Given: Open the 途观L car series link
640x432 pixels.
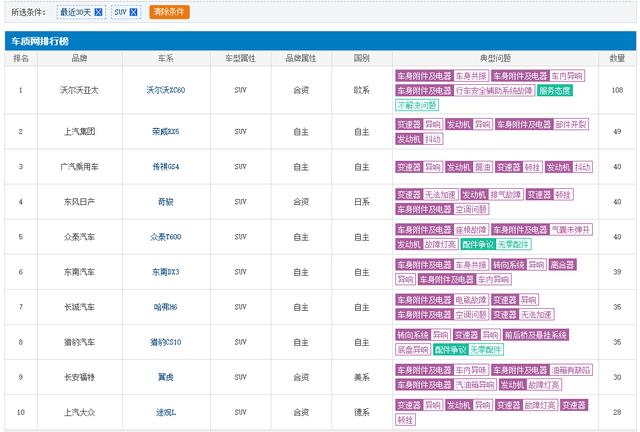Looking at the screenshot, I should point(166,412).
